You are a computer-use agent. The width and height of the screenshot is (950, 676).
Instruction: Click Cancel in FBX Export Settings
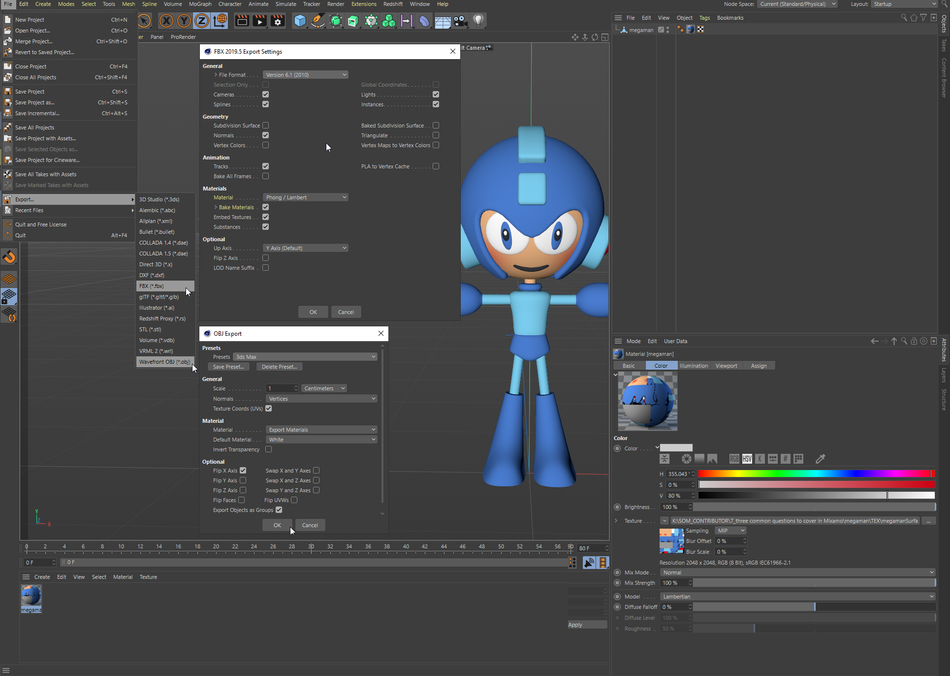[346, 312]
